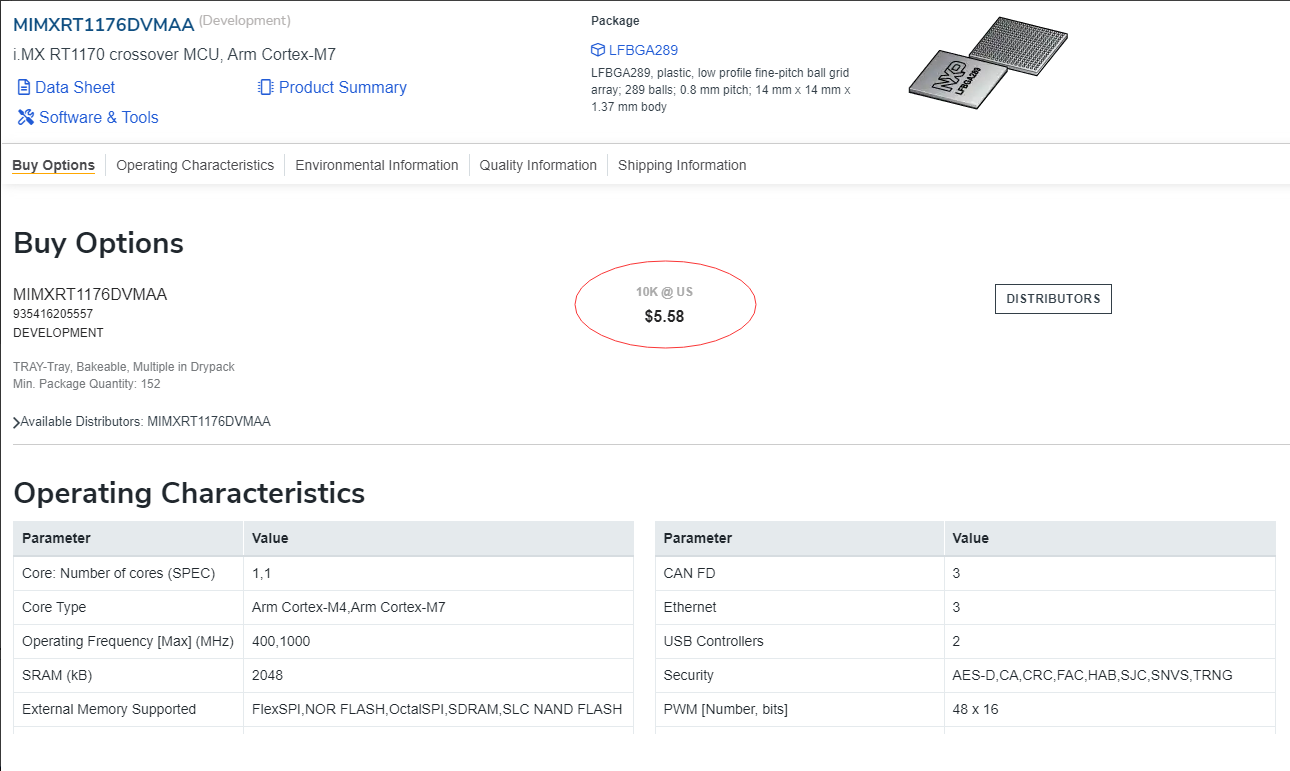The width and height of the screenshot is (1290, 771).
Task: Select the 48 x 16 PWM value
Action: click(975, 709)
